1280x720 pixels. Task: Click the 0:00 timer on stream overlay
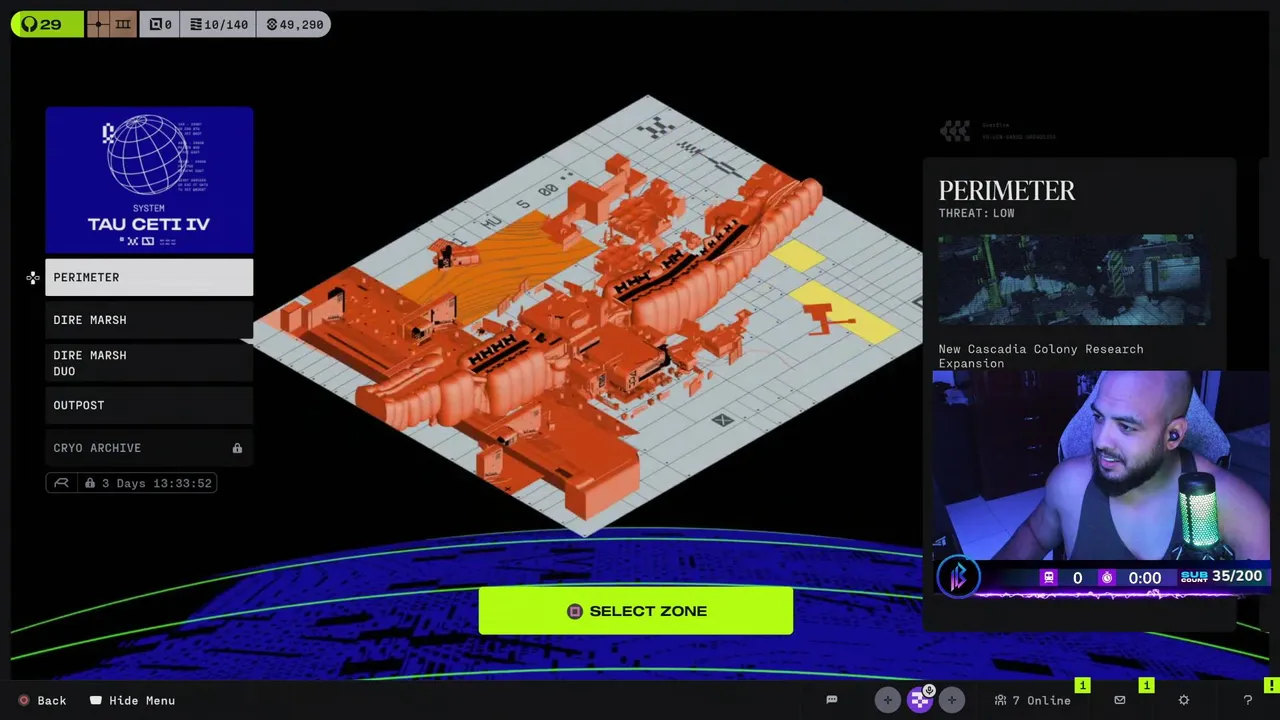click(x=1145, y=578)
